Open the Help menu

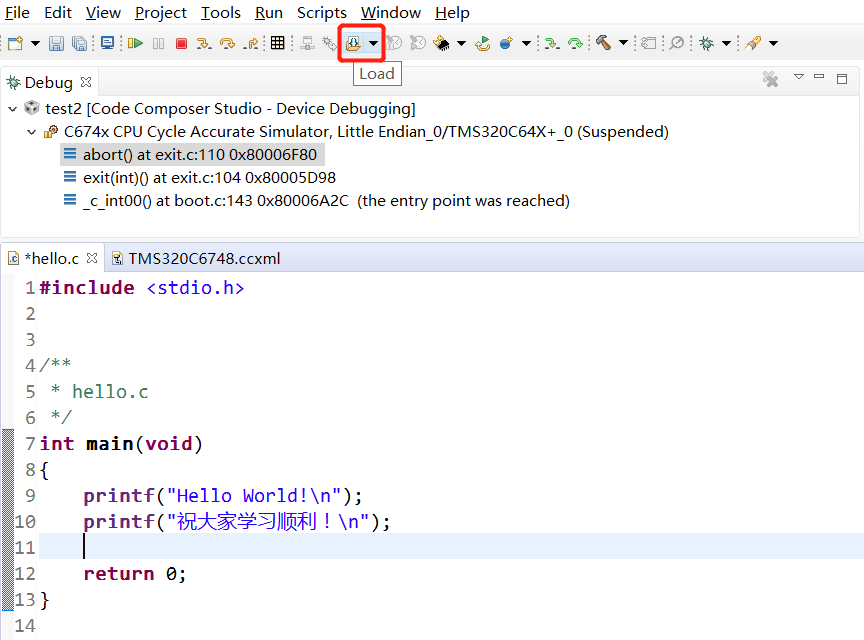(452, 13)
